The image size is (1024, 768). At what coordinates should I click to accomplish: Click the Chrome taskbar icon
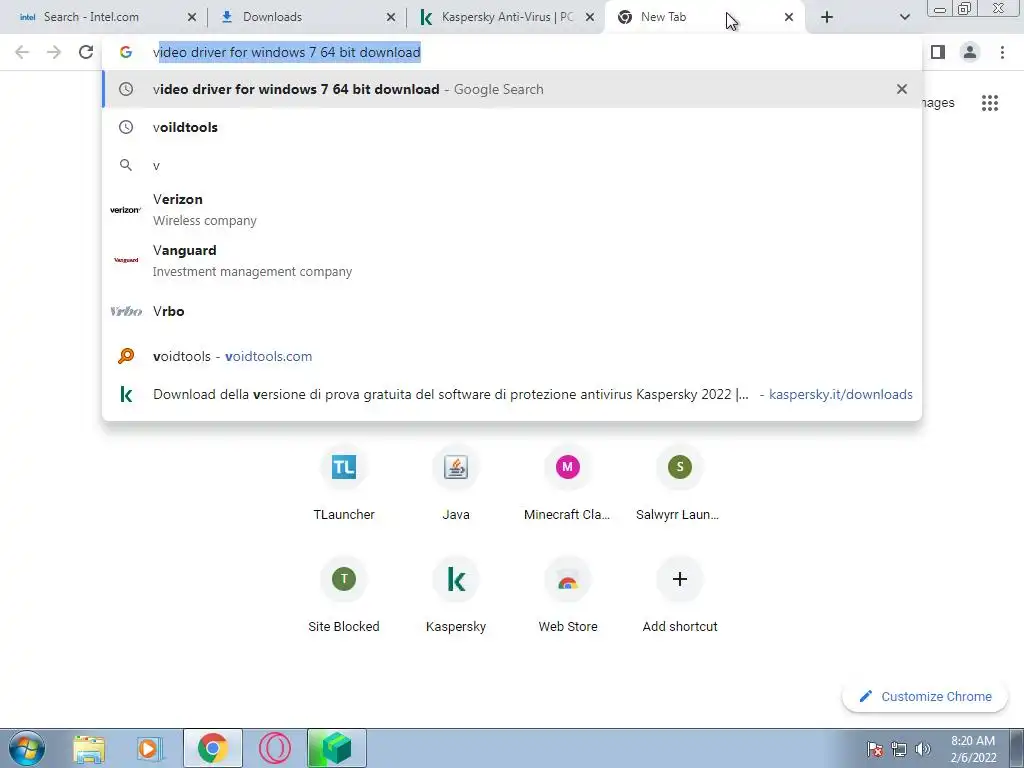212,748
